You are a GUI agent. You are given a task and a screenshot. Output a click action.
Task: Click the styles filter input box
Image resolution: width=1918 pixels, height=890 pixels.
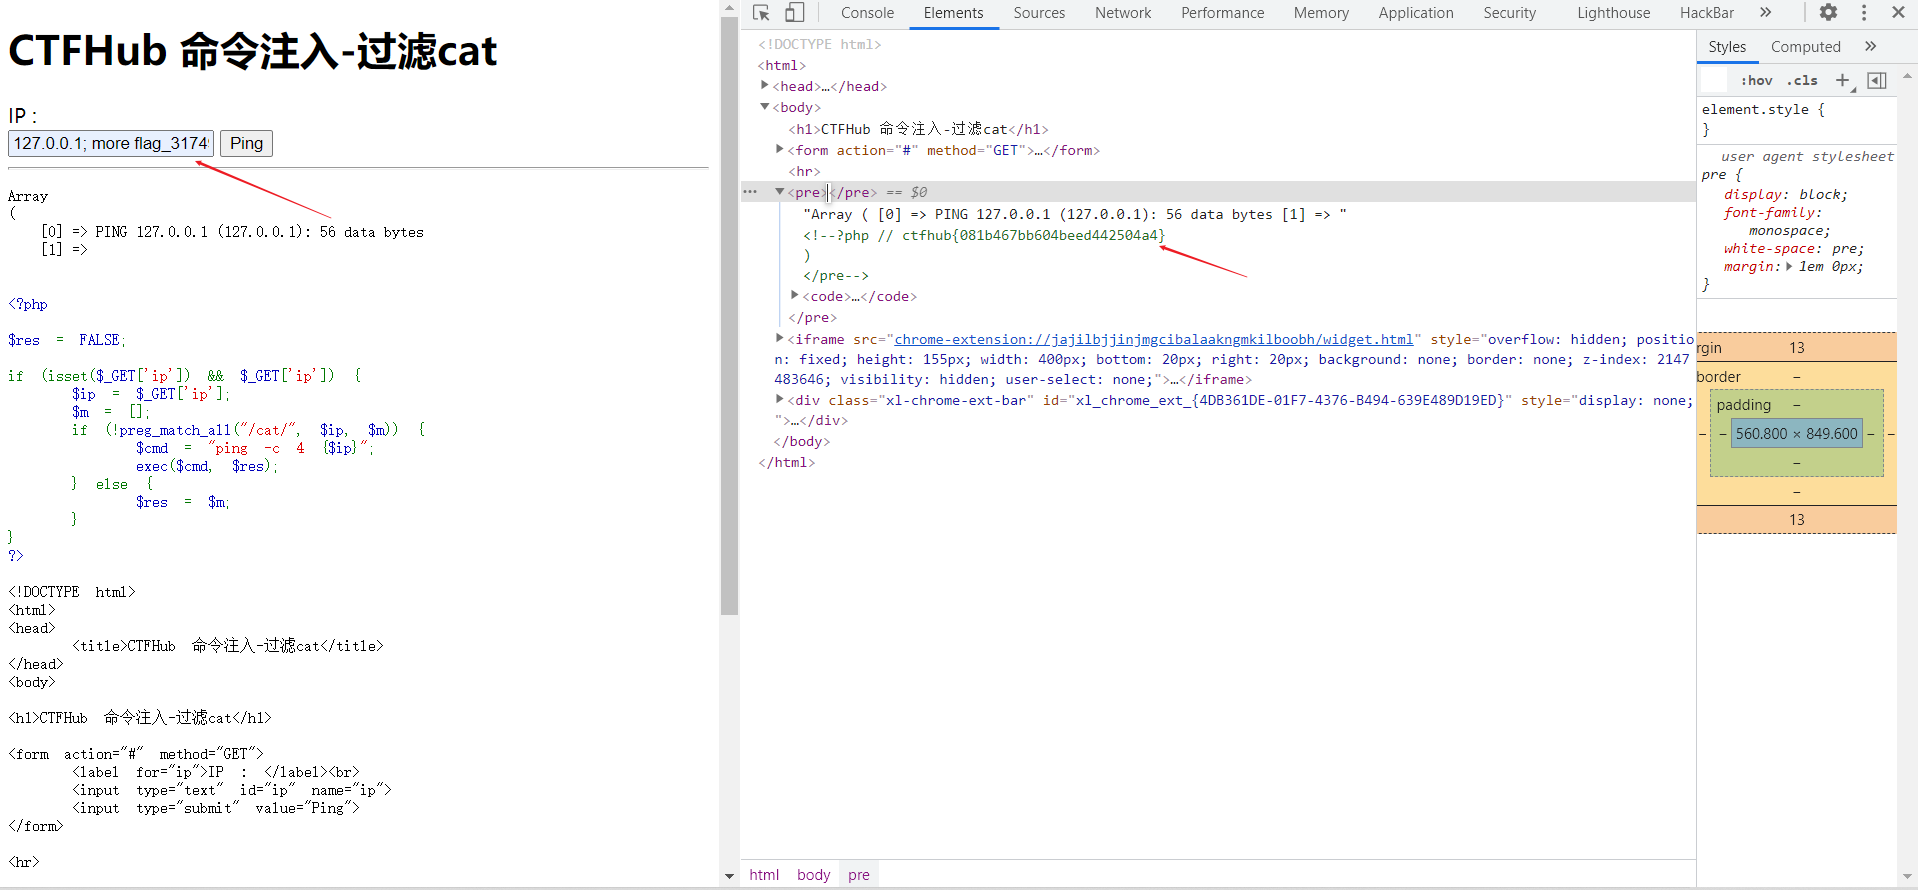click(1714, 80)
